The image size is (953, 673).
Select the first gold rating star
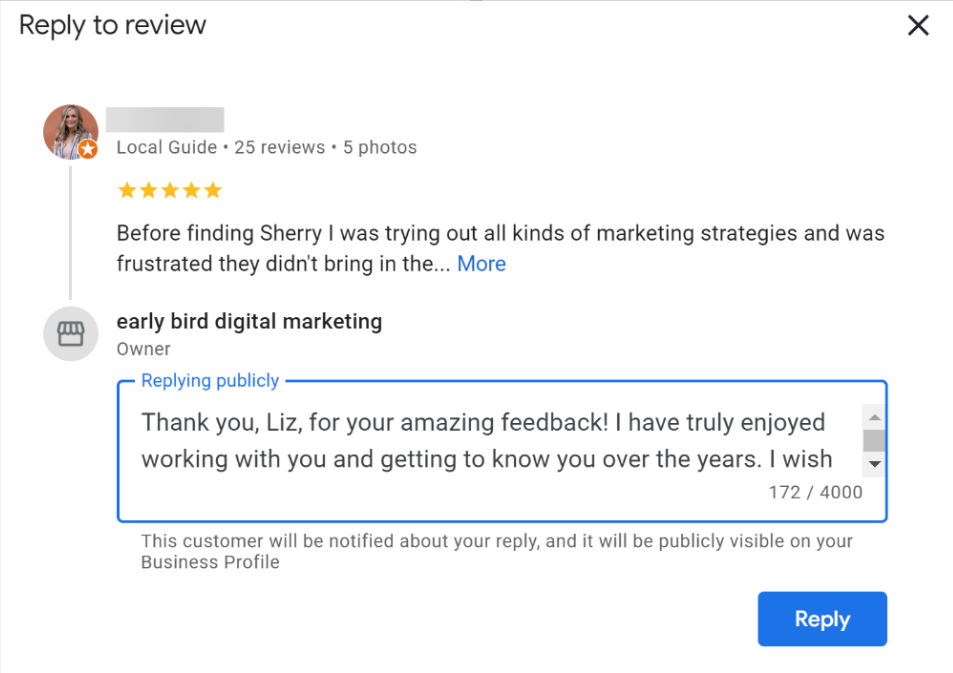tap(128, 189)
